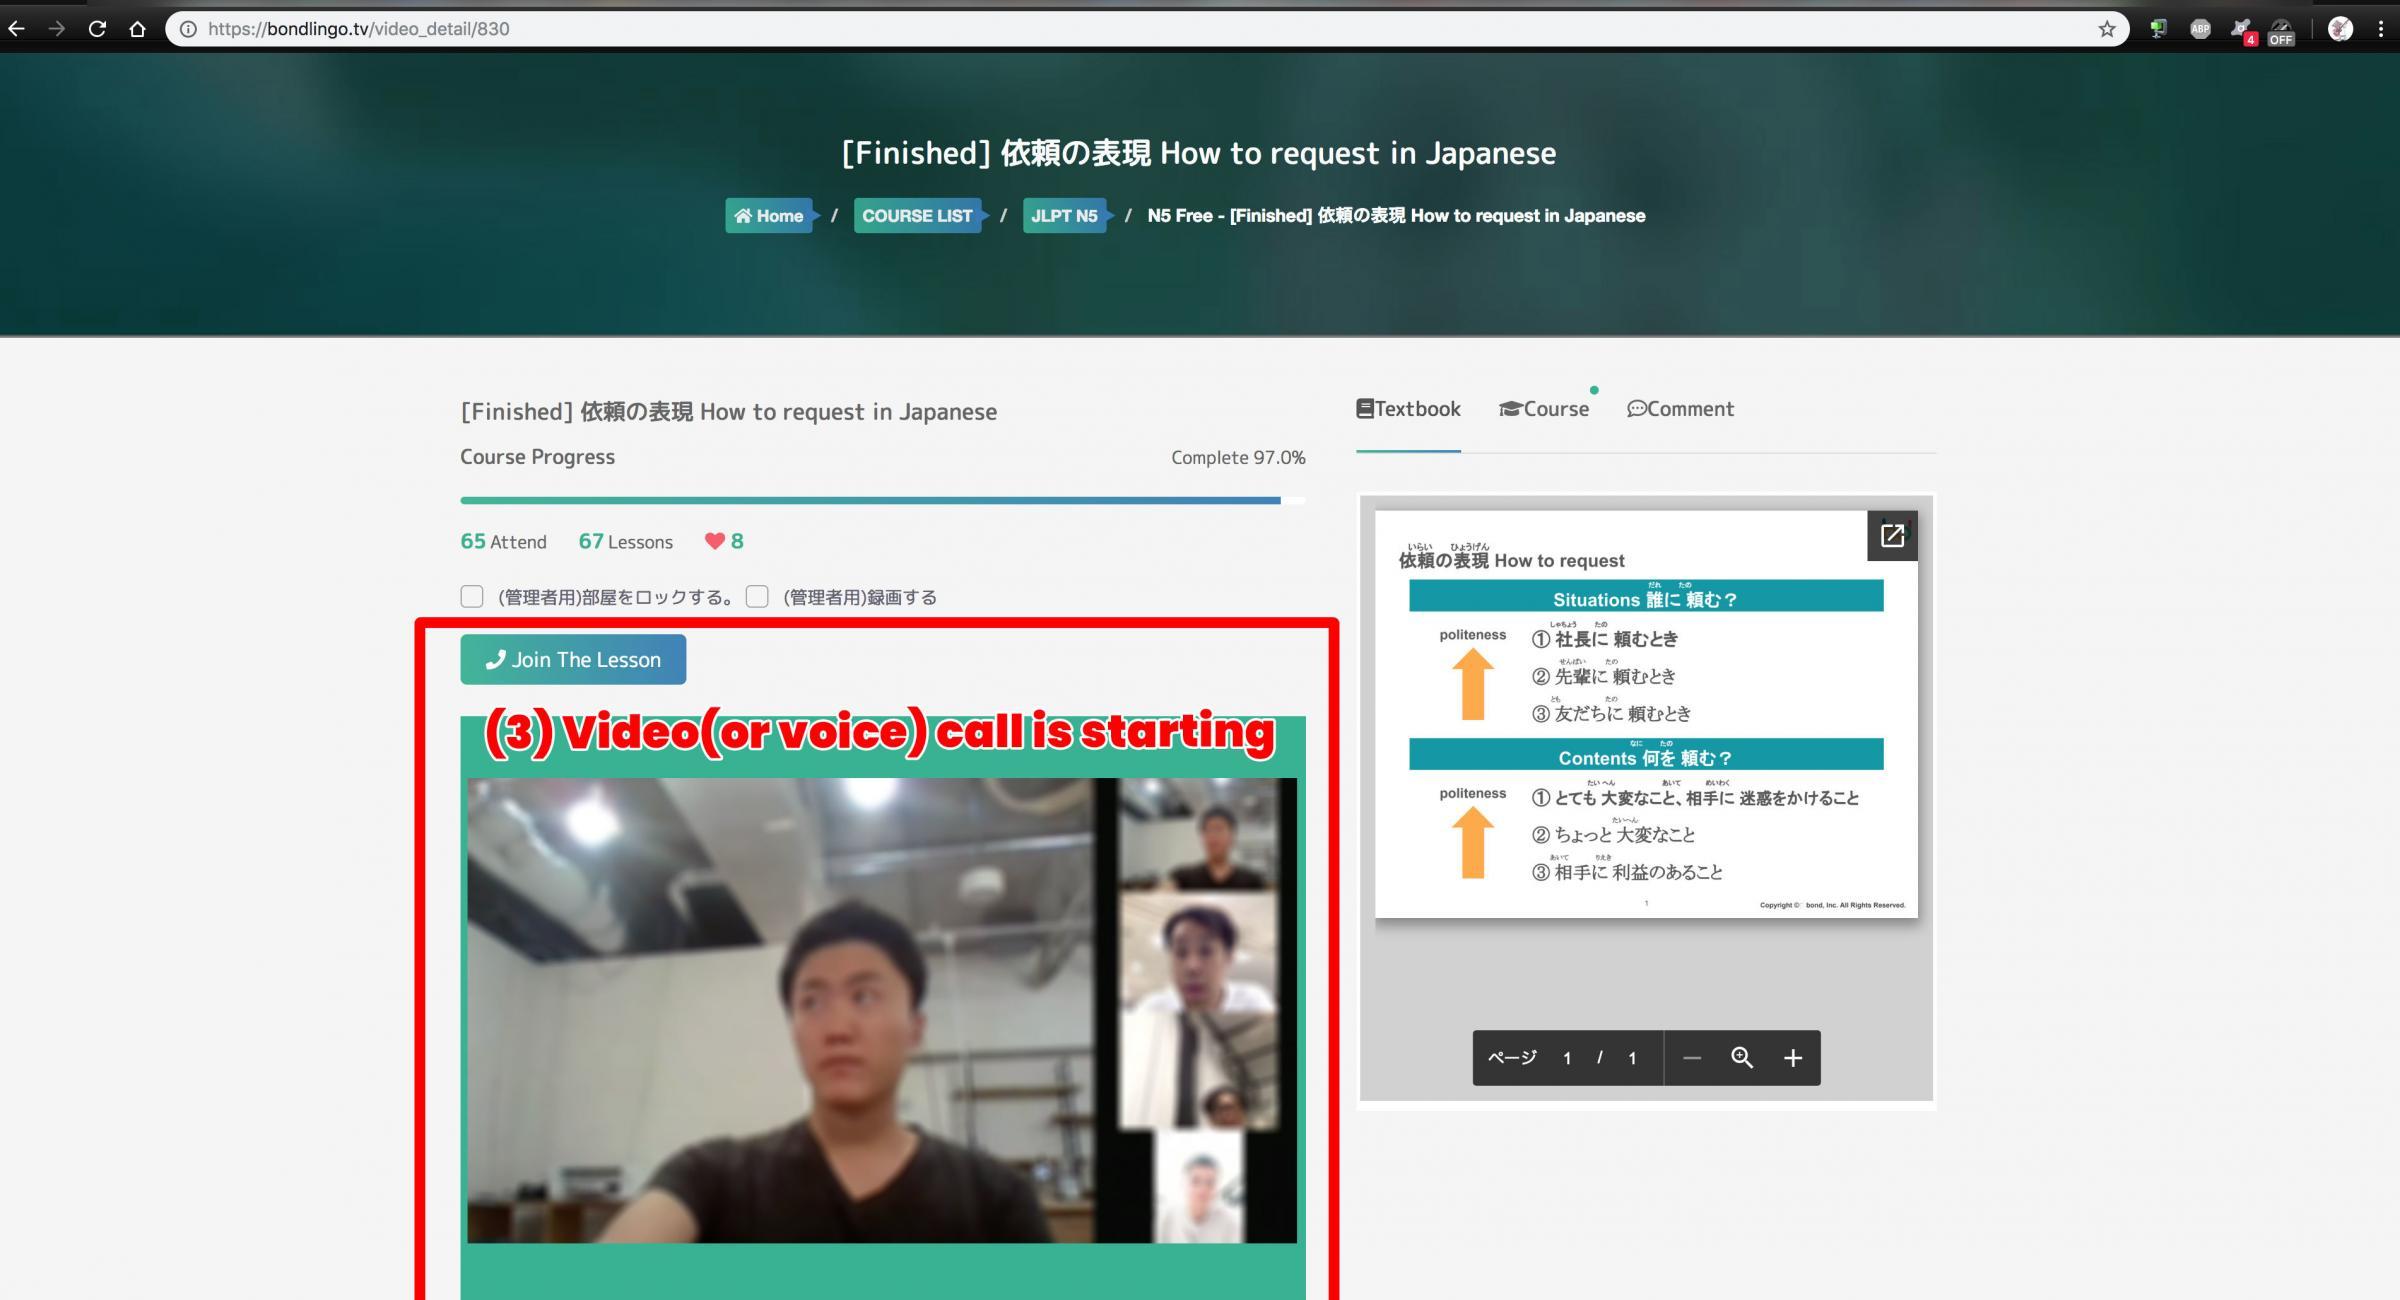Click the course progress bar
This screenshot has height=1300, width=2400.
tap(882, 500)
